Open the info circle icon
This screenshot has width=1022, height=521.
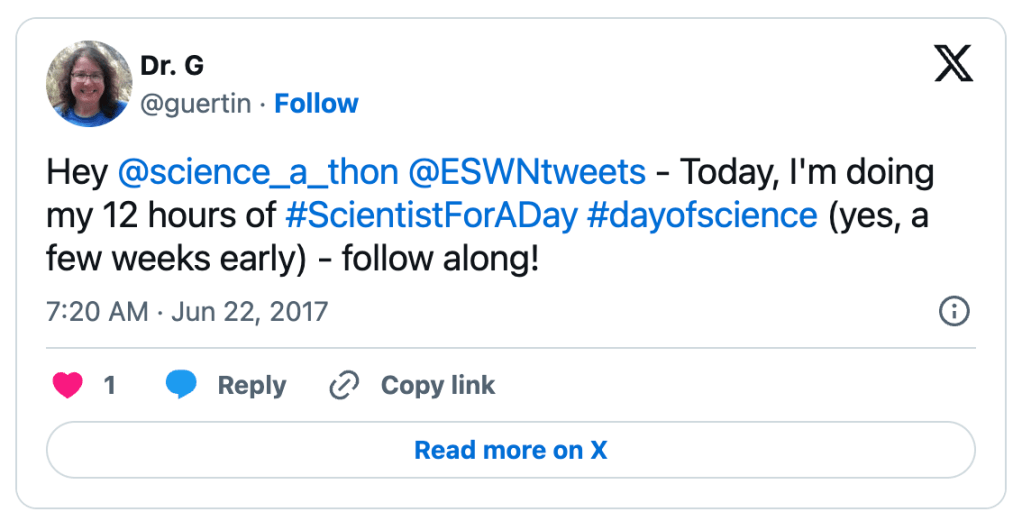[x=954, y=312]
